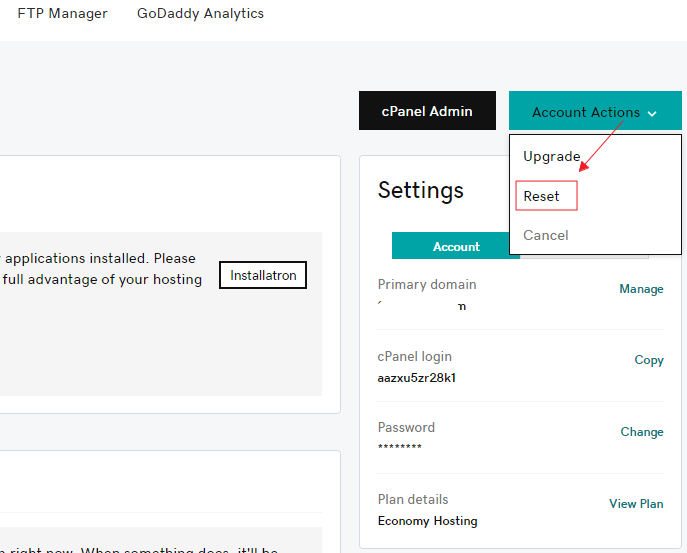The width and height of the screenshot is (687, 553).
Task: Copy the cPanel login username
Action: pyautogui.click(x=649, y=360)
